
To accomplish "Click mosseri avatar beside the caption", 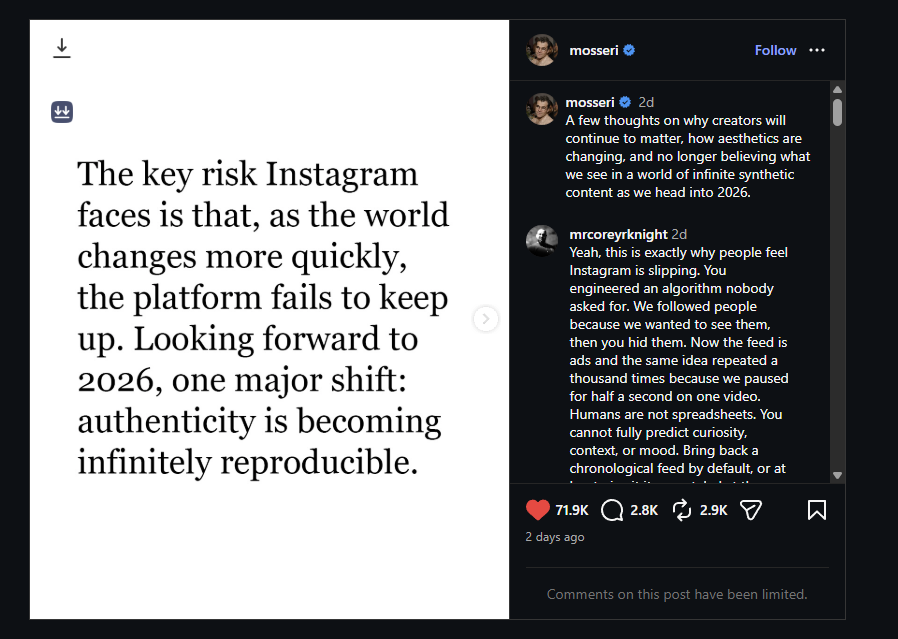I will coord(542,108).
